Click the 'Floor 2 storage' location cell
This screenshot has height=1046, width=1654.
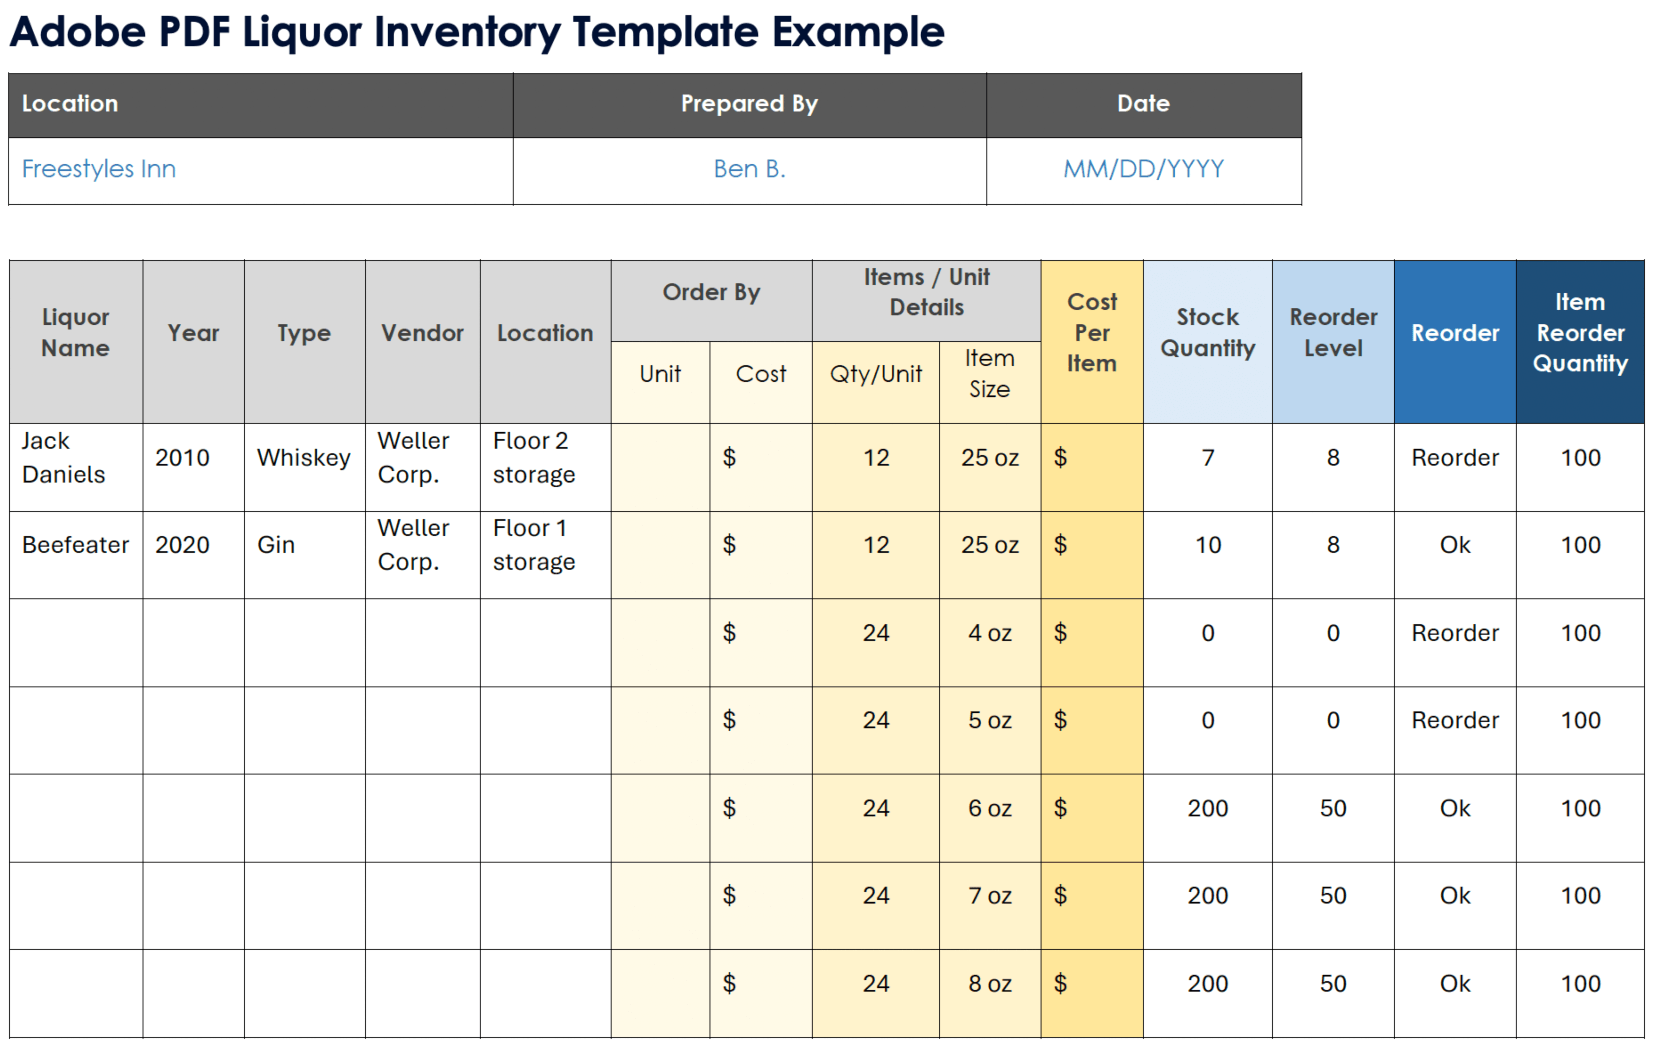point(545,468)
